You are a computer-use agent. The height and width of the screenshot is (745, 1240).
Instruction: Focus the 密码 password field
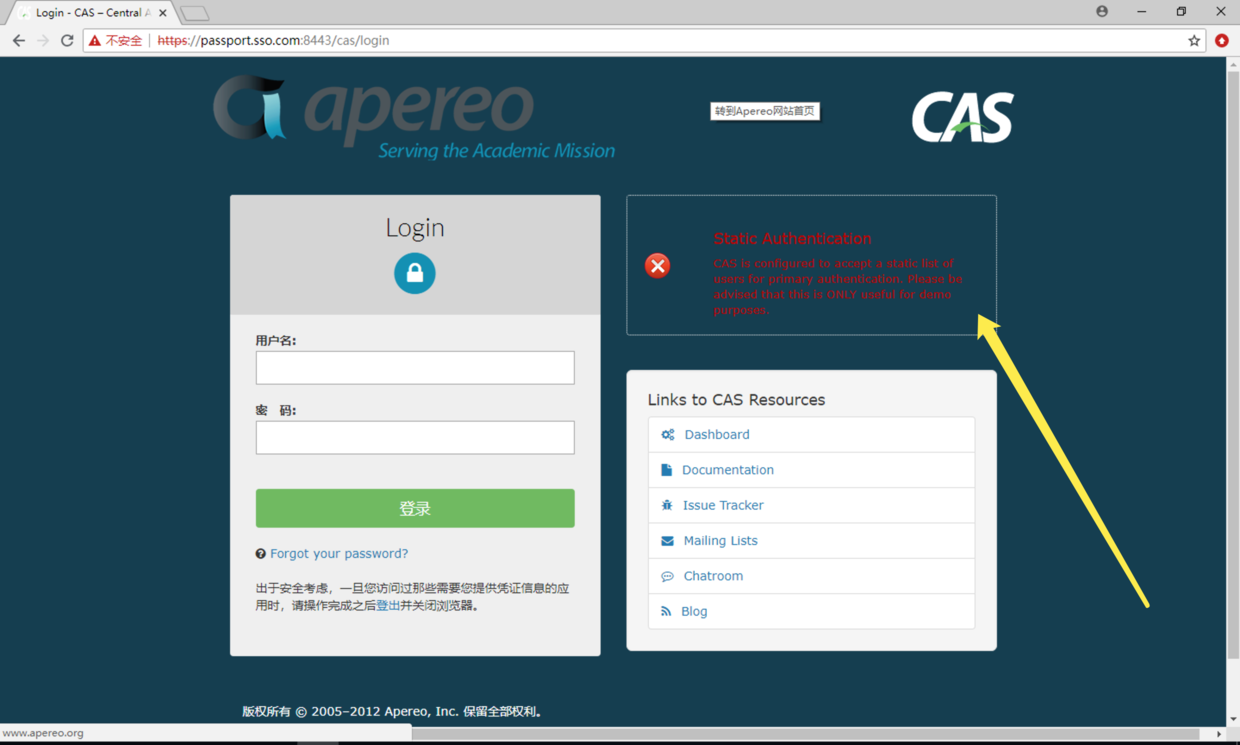click(x=415, y=437)
